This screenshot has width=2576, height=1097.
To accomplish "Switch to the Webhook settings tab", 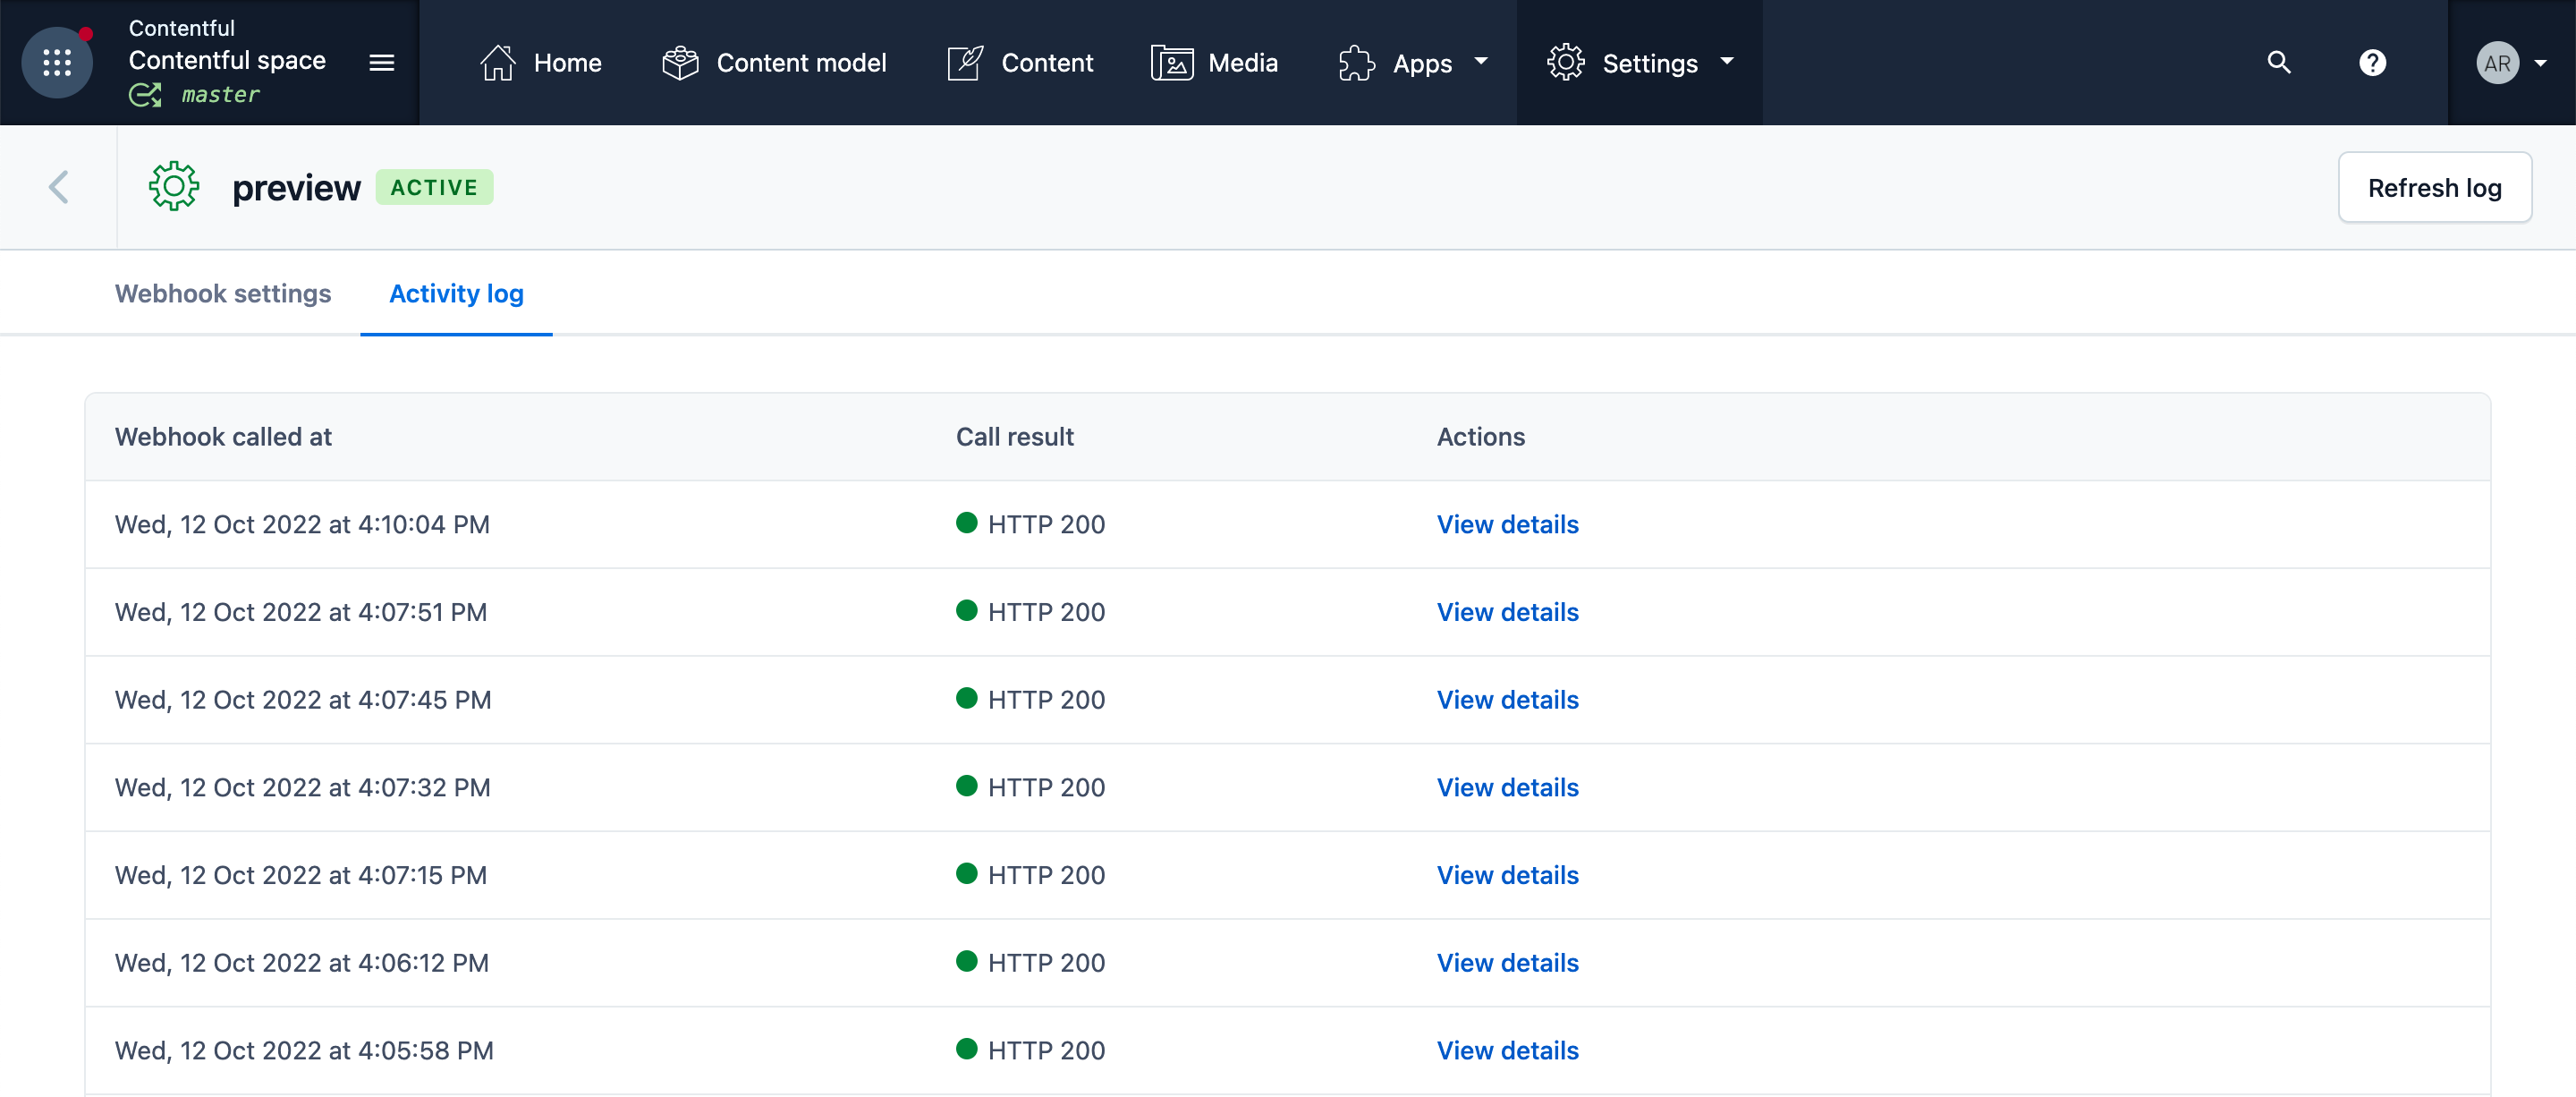I will 222,293.
